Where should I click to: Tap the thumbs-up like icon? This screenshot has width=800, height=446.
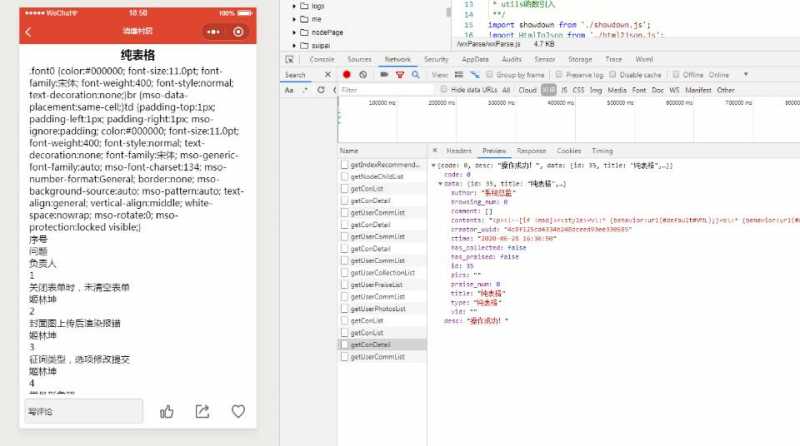pos(167,411)
